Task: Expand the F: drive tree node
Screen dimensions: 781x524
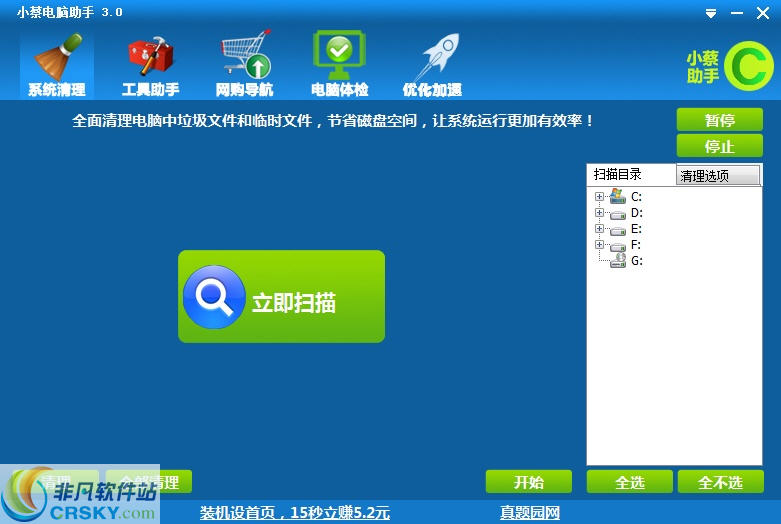Action: (599, 245)
